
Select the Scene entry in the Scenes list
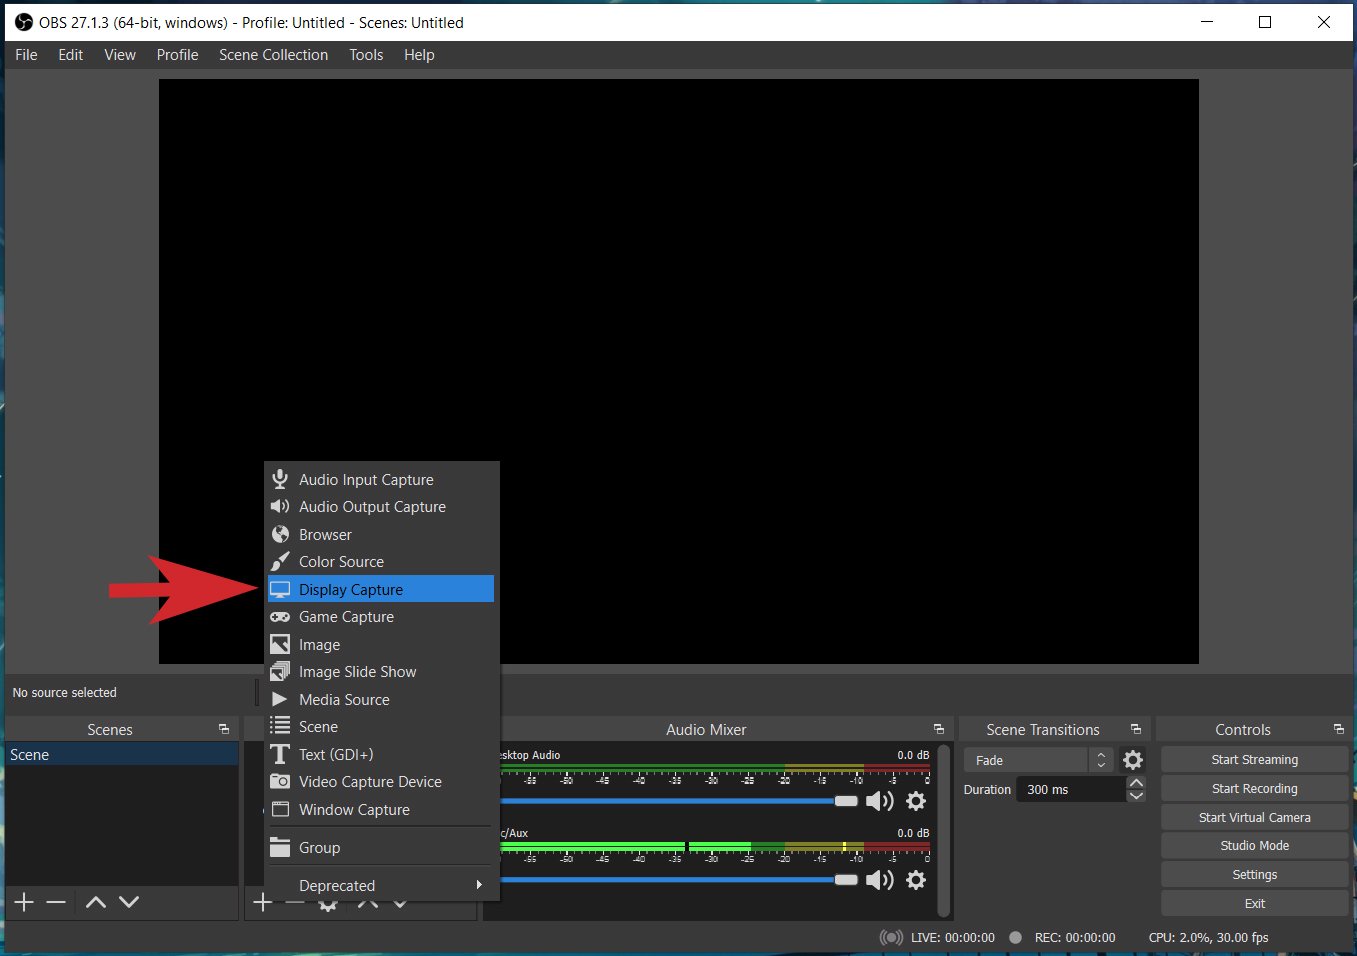[x=100, y=754]
